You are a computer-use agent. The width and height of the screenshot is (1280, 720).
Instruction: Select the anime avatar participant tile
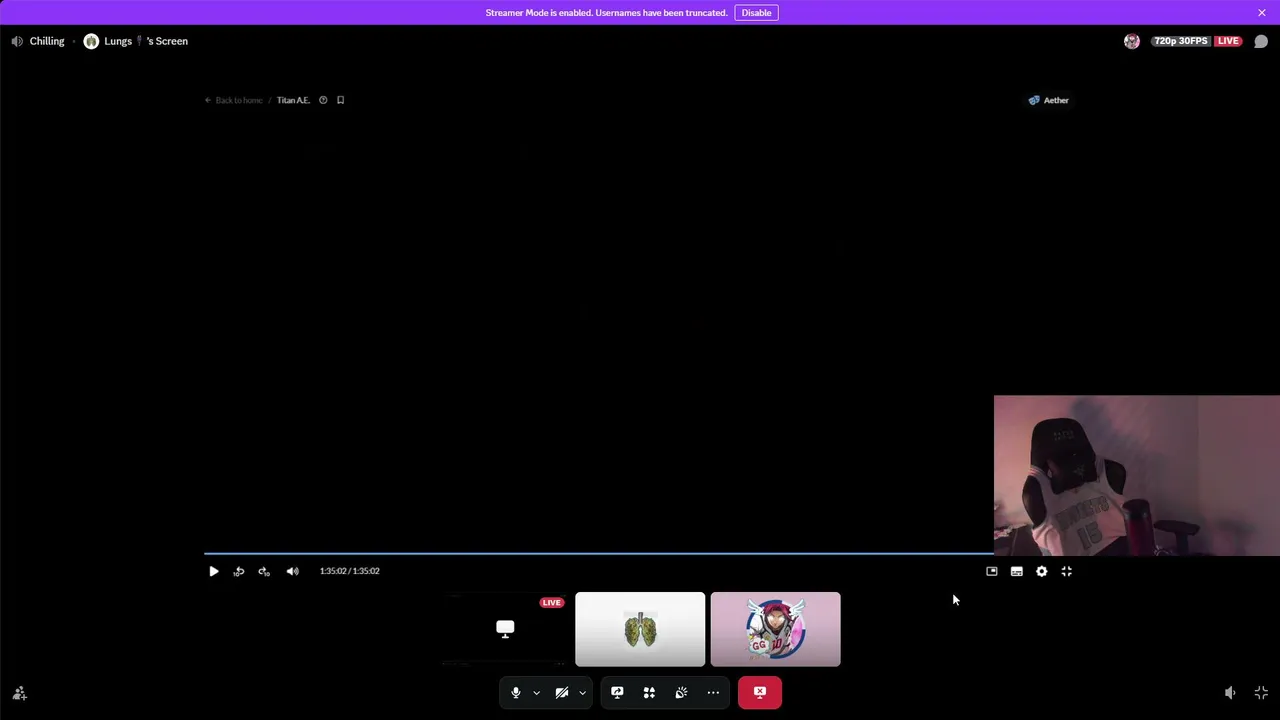[x=776, y=629]
